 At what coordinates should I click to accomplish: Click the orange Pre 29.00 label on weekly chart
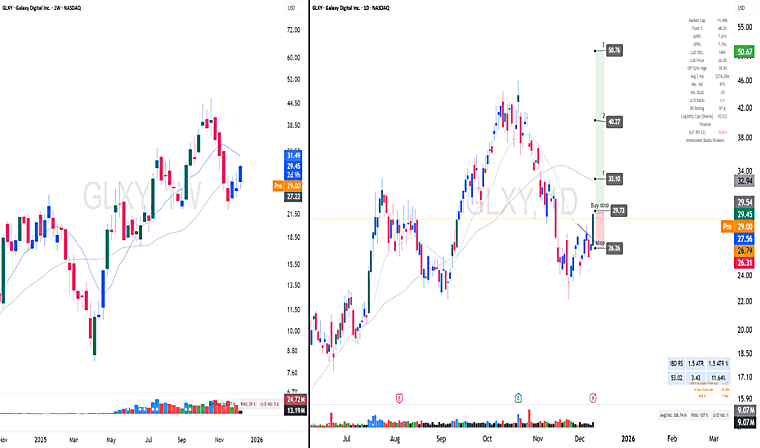287,186
